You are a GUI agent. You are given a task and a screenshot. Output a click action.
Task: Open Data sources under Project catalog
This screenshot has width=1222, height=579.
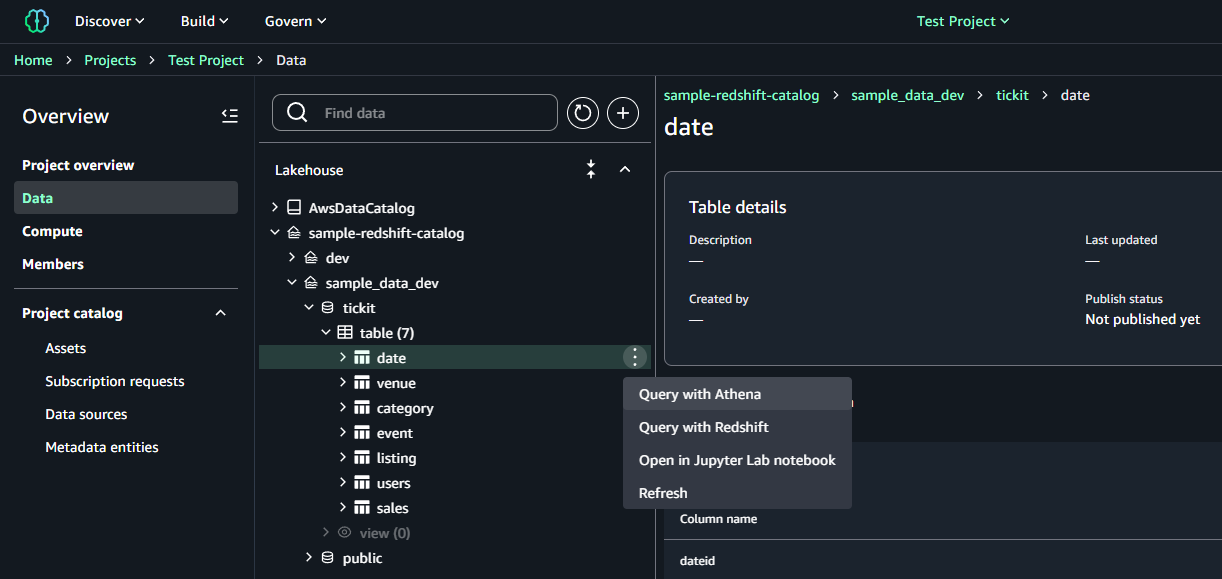[x=86, y=414]
